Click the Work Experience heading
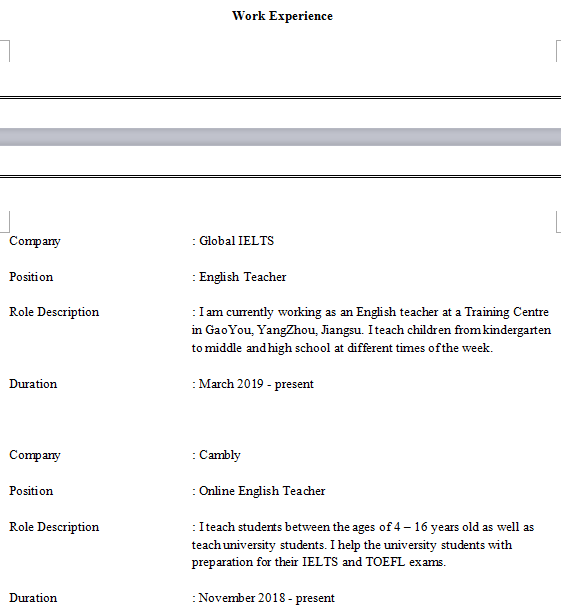Image resolution: width=561 pixels, height=610 pixels. coord(282,16)
